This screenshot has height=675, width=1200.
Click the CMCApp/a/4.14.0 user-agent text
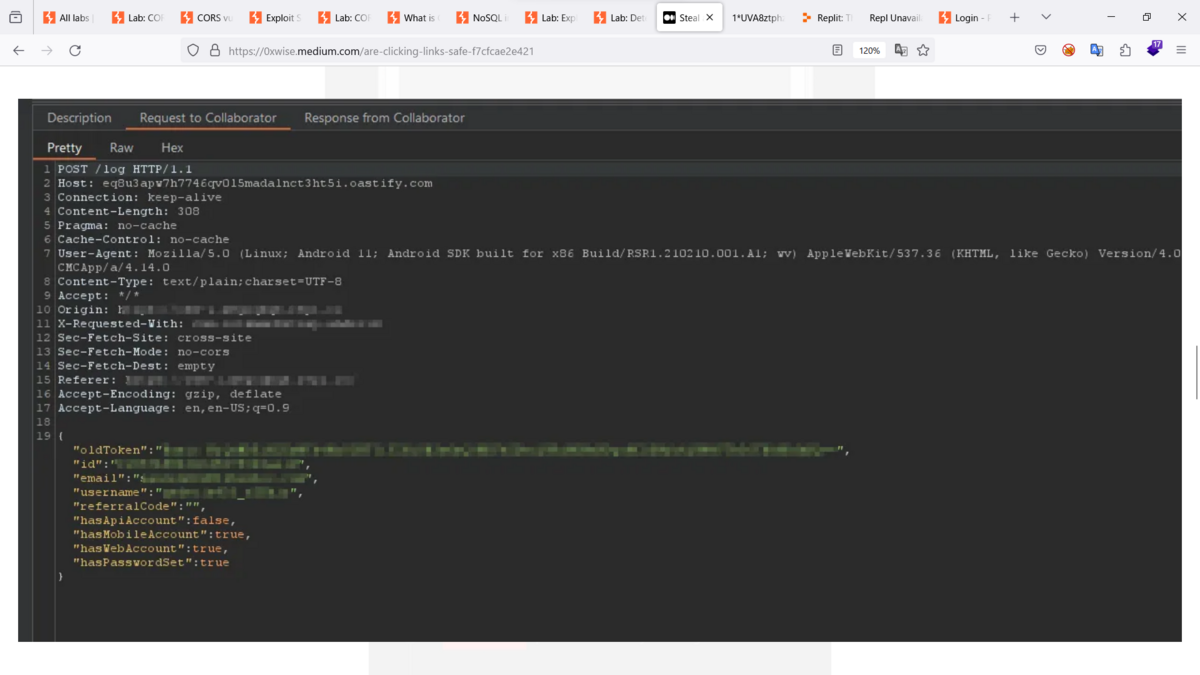tap(114, 268)
